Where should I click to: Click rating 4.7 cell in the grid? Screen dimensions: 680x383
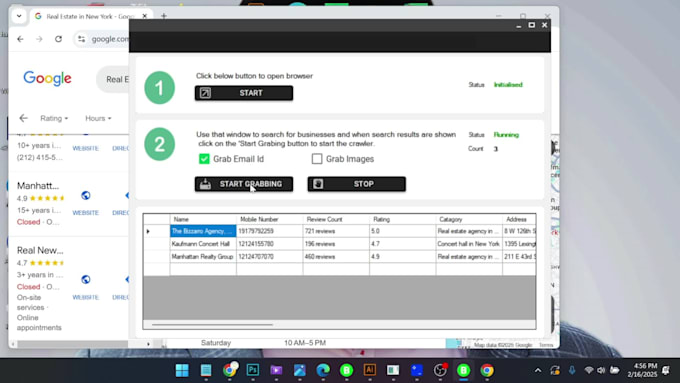point(402,244)
